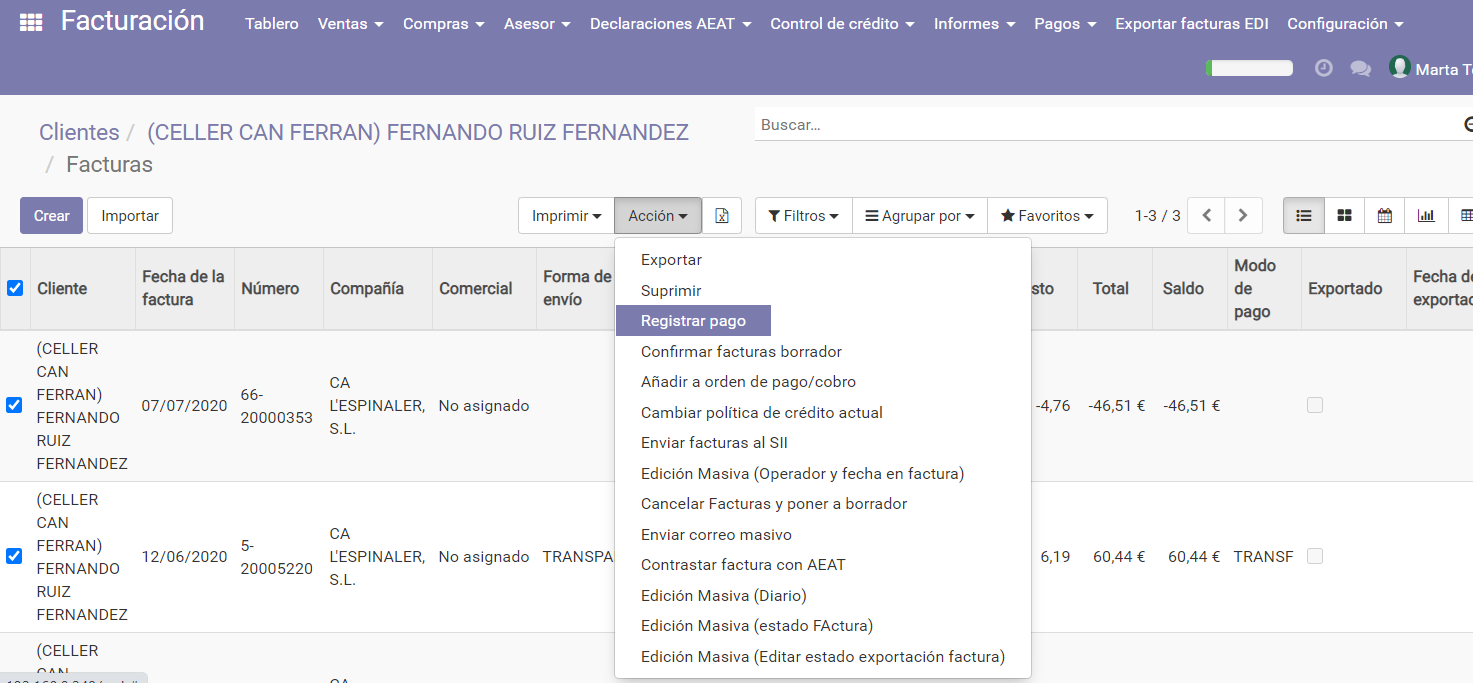
Task: Toggle the select-all header checkbox
Action: pos(15,288)
